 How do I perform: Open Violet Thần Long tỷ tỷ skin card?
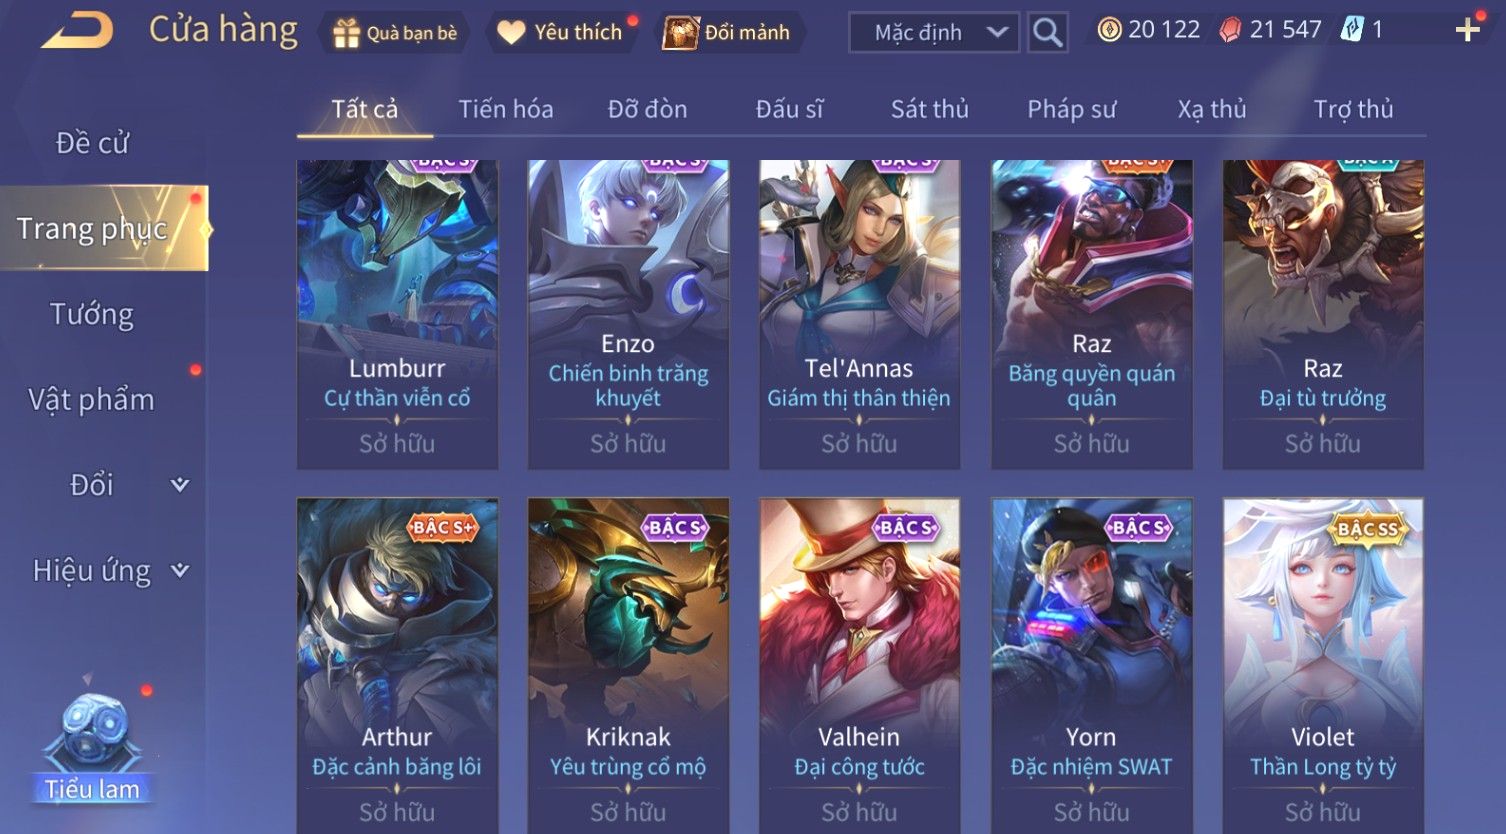coord(1323,665)
